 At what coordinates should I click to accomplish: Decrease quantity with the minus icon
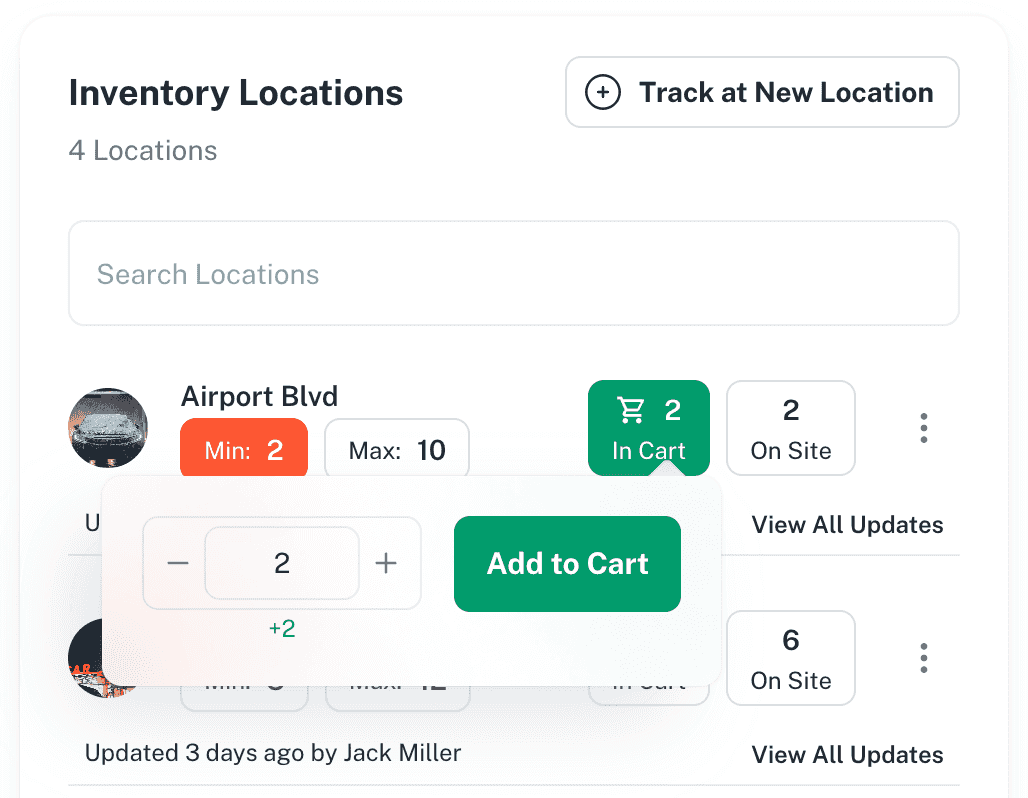tap(178, 564)
